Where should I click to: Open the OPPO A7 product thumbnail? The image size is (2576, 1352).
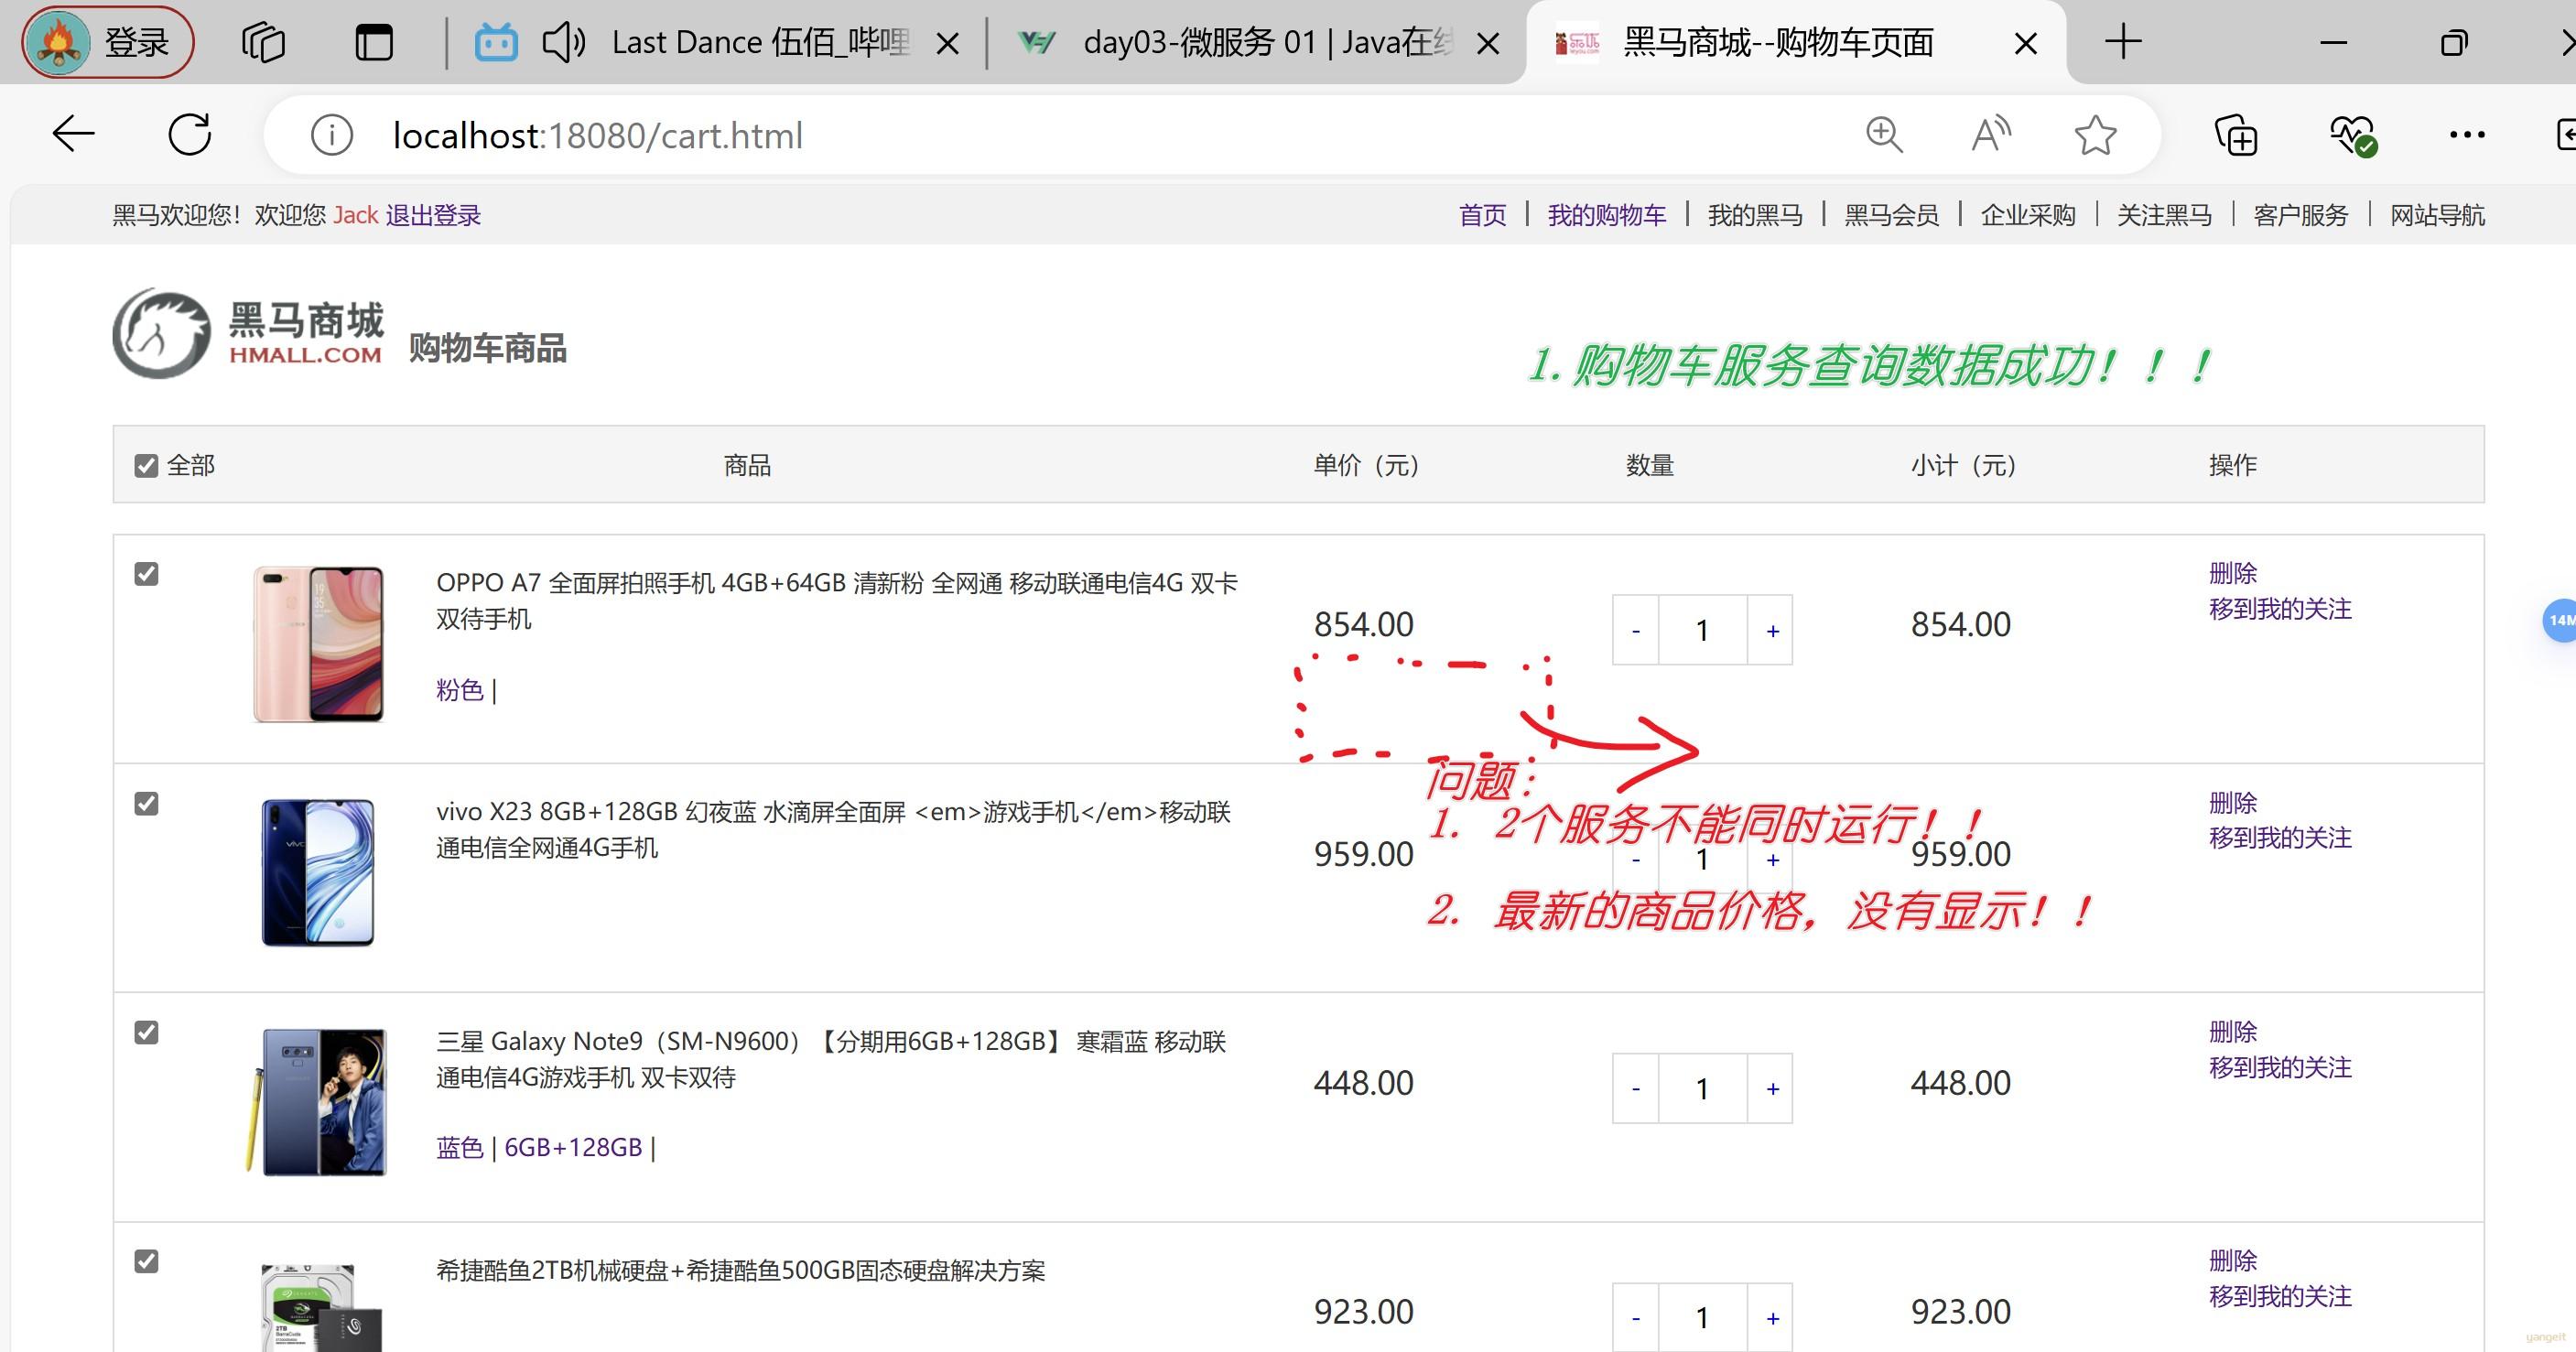[318, 644]
